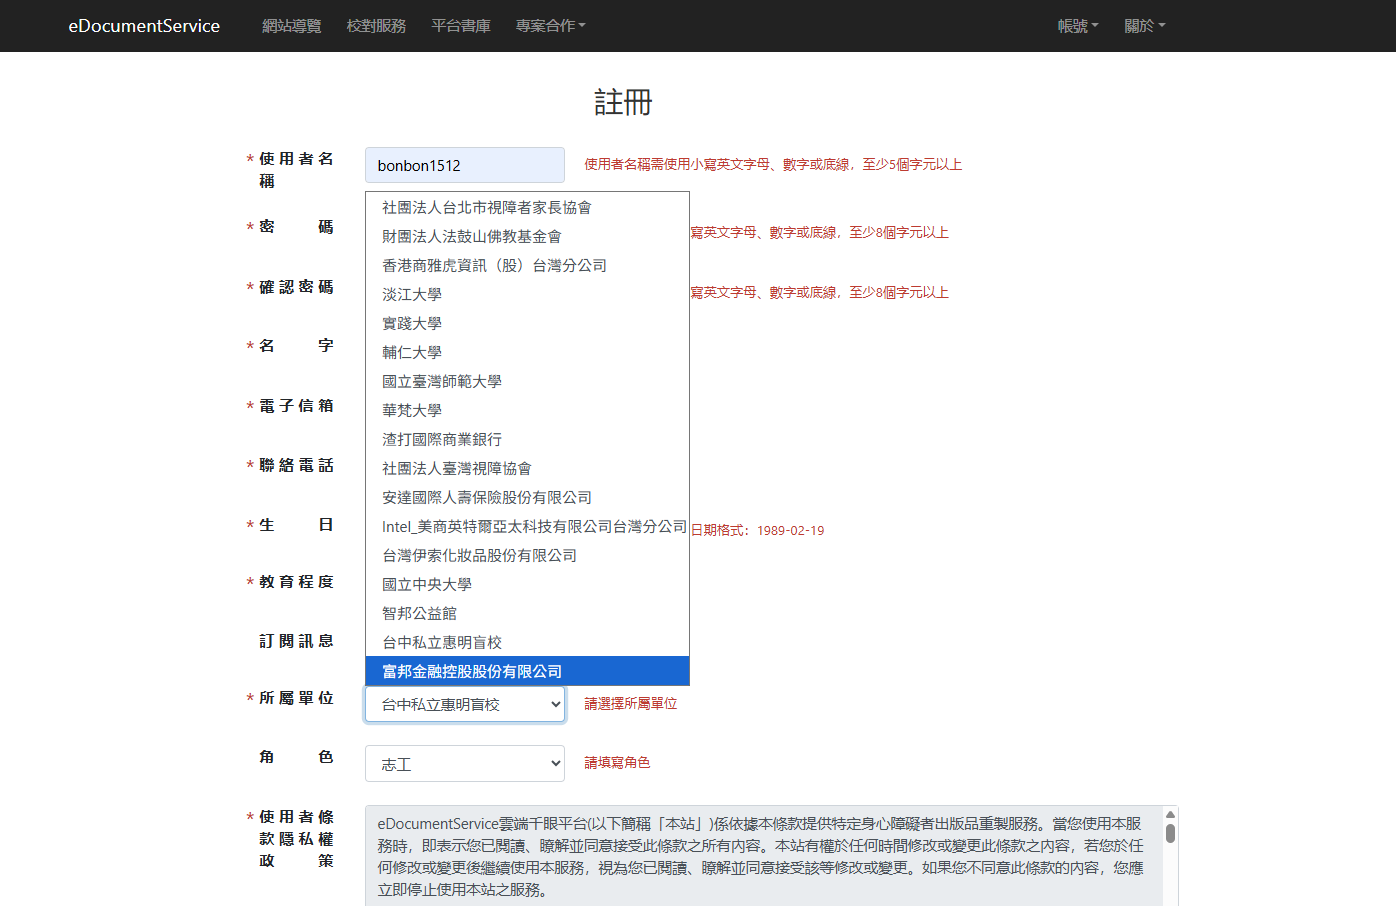Open the 關於 dropdown menu
This screenshot has width=1396, height=906.
1145,26
